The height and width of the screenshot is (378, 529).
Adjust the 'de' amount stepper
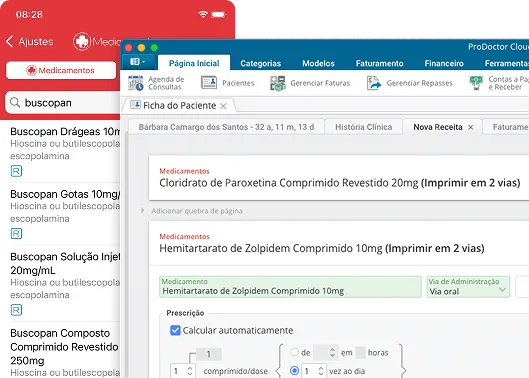[332, 352]
